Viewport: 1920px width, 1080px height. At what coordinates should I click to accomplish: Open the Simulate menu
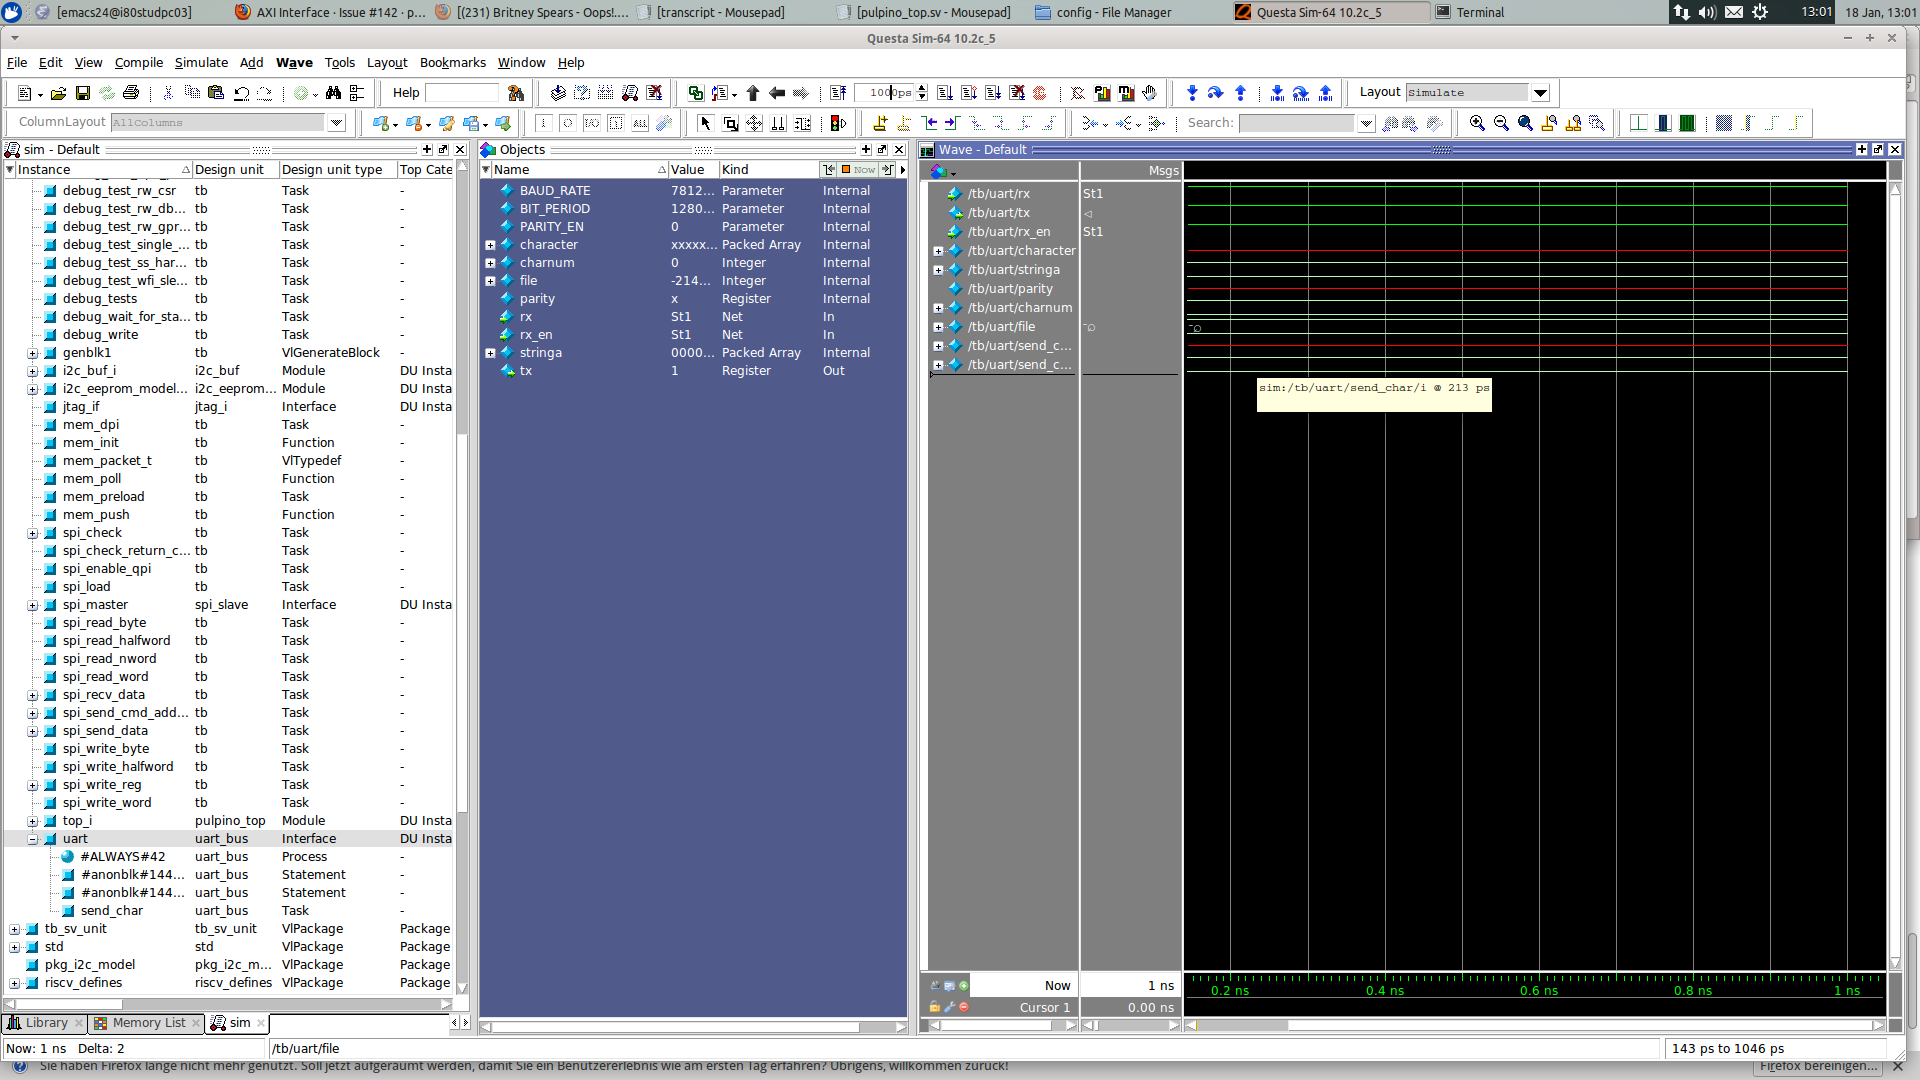[x=201, y=62]
